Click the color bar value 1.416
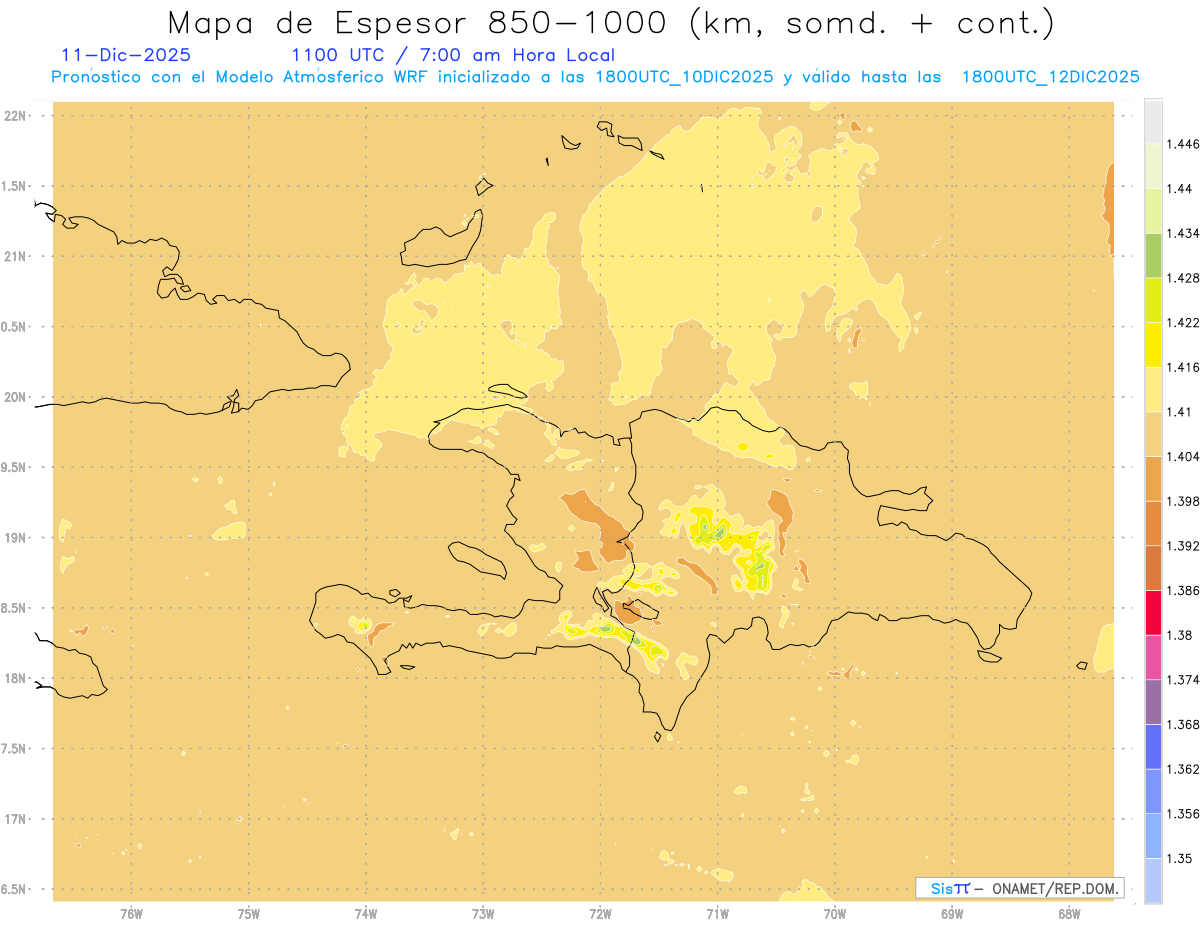 pyautogui.click(x=1185, y=367)
